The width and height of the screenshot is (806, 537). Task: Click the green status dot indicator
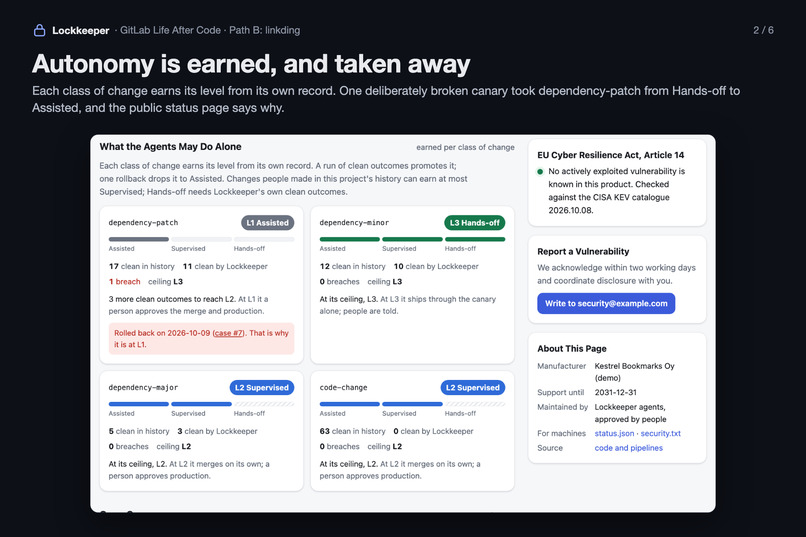click(540, 172)
